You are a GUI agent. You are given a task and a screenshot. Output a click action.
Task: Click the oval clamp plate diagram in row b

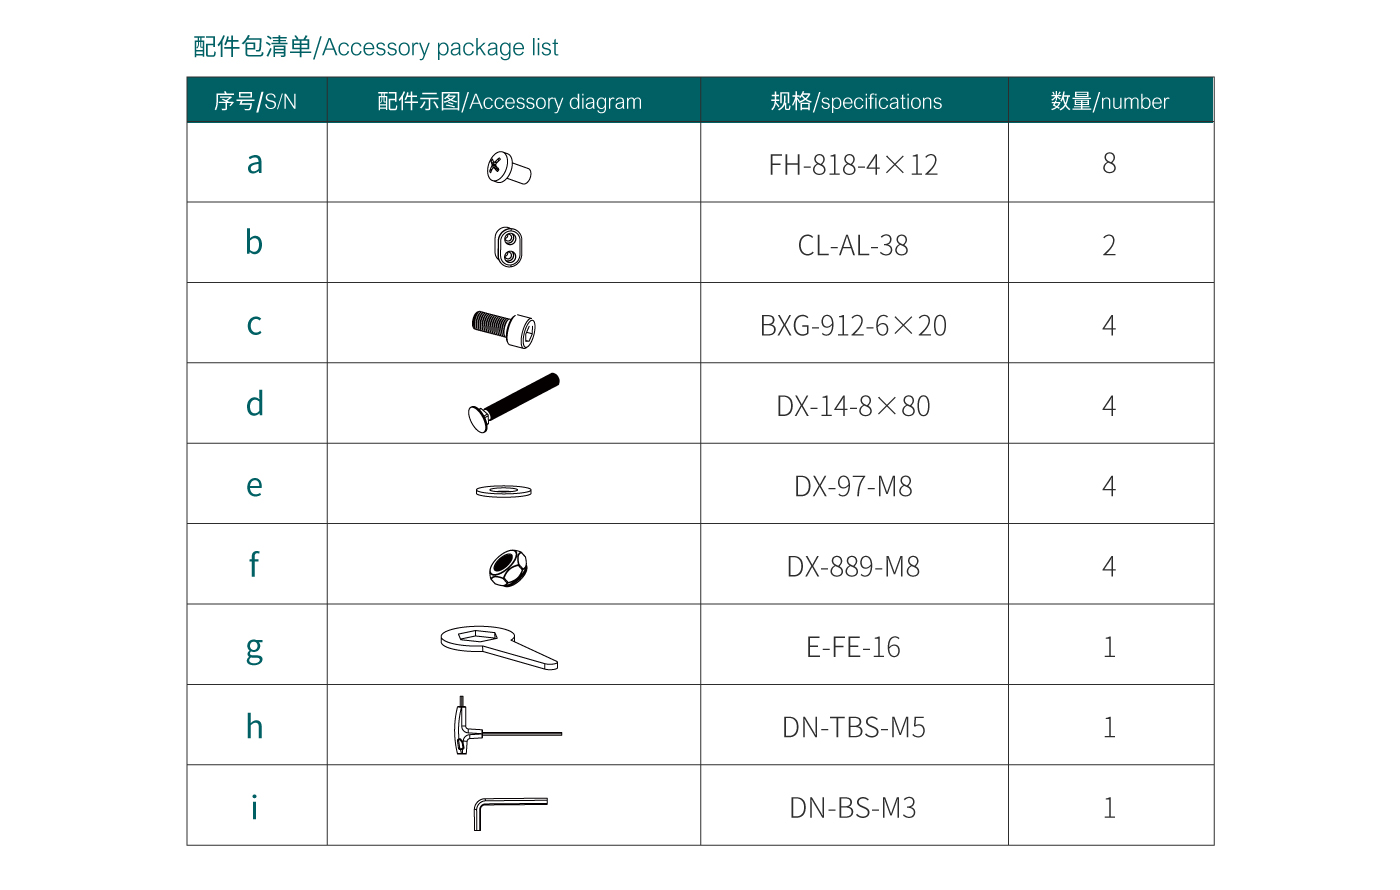(x=509, y=247)
